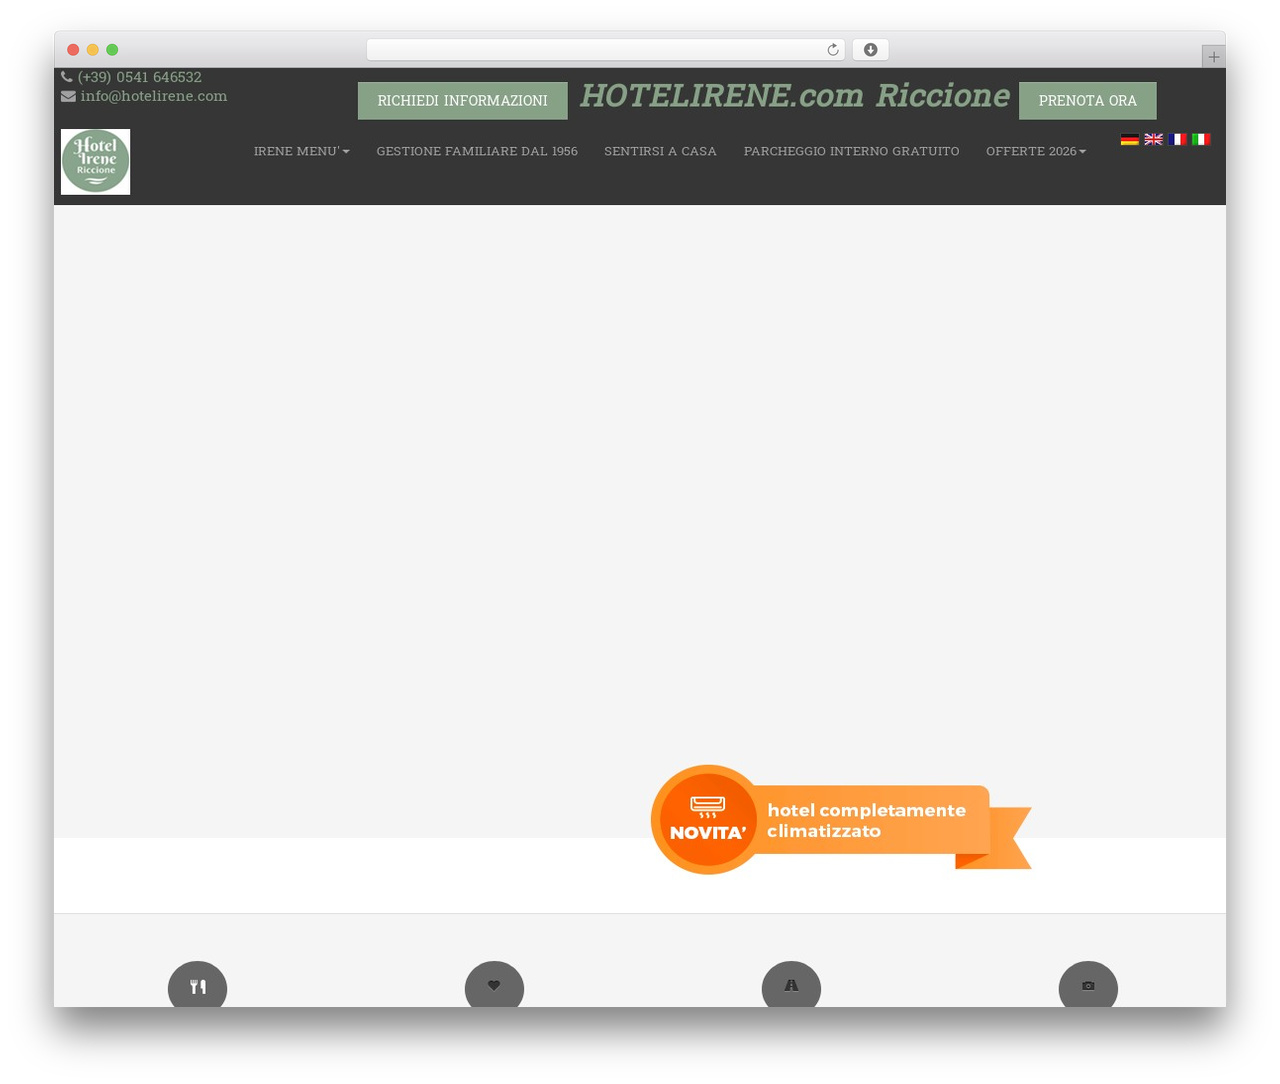Email info@hotelirene.com link
The image size is (1280, 1084).
(153, 96)
